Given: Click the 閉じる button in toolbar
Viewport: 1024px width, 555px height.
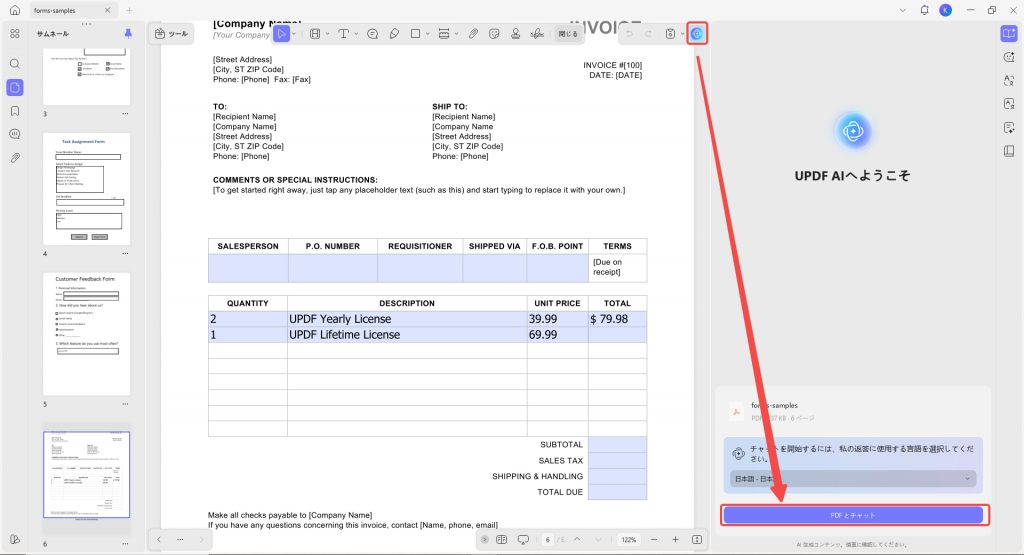Looking at the screenshot, I should [x=568, y=34].
